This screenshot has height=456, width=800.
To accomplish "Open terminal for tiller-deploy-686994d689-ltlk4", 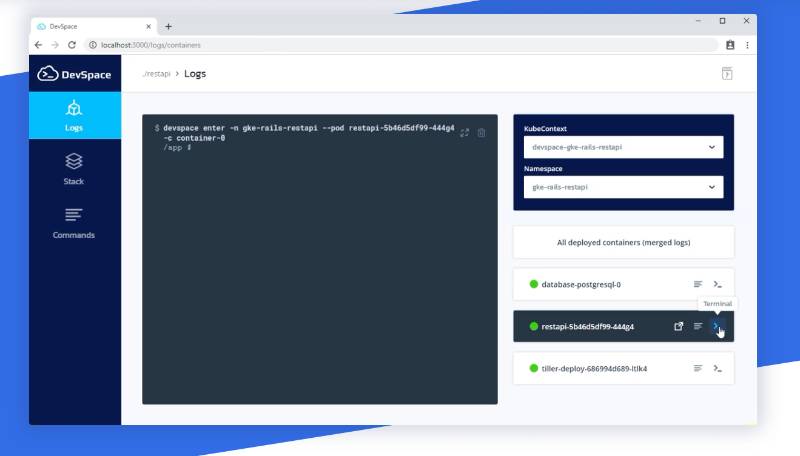I will click(717, 368).
